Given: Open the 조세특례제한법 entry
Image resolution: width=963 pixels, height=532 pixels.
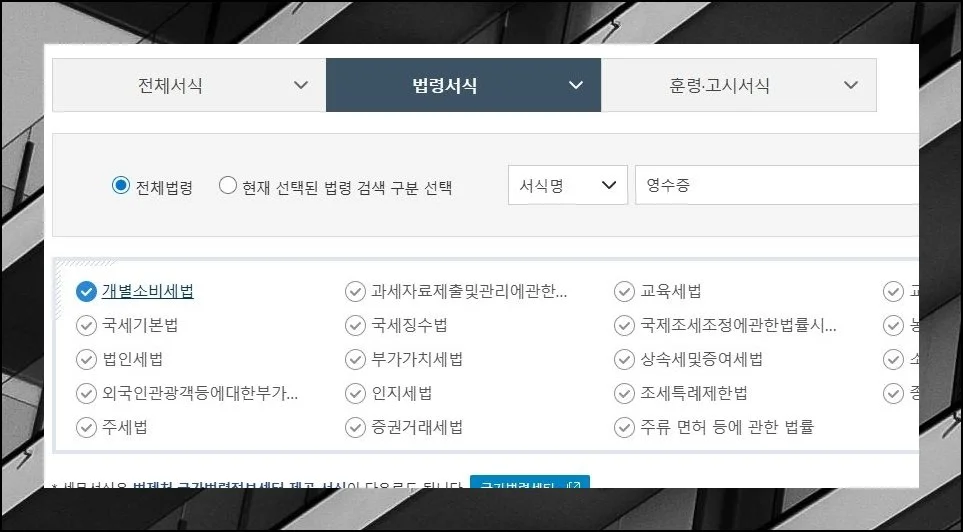Looking at the screenshot, I should [694, 393].
